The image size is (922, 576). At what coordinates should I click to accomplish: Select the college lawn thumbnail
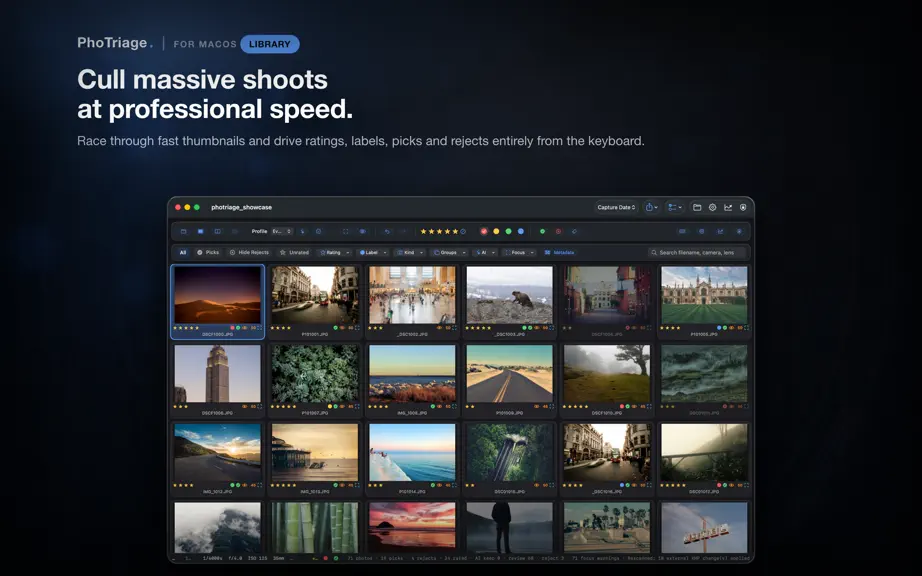click(x=704, y=295)
